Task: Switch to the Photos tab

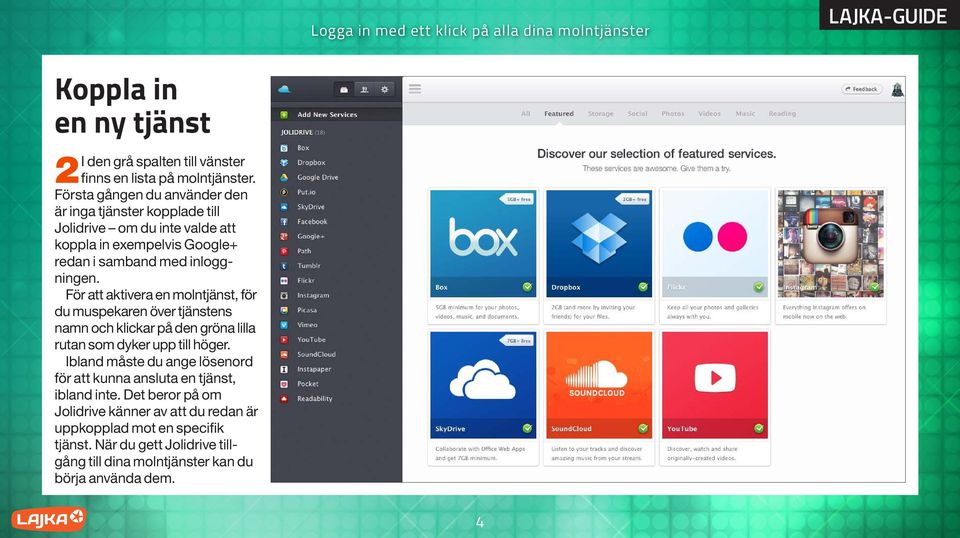Action: point(673,113)
